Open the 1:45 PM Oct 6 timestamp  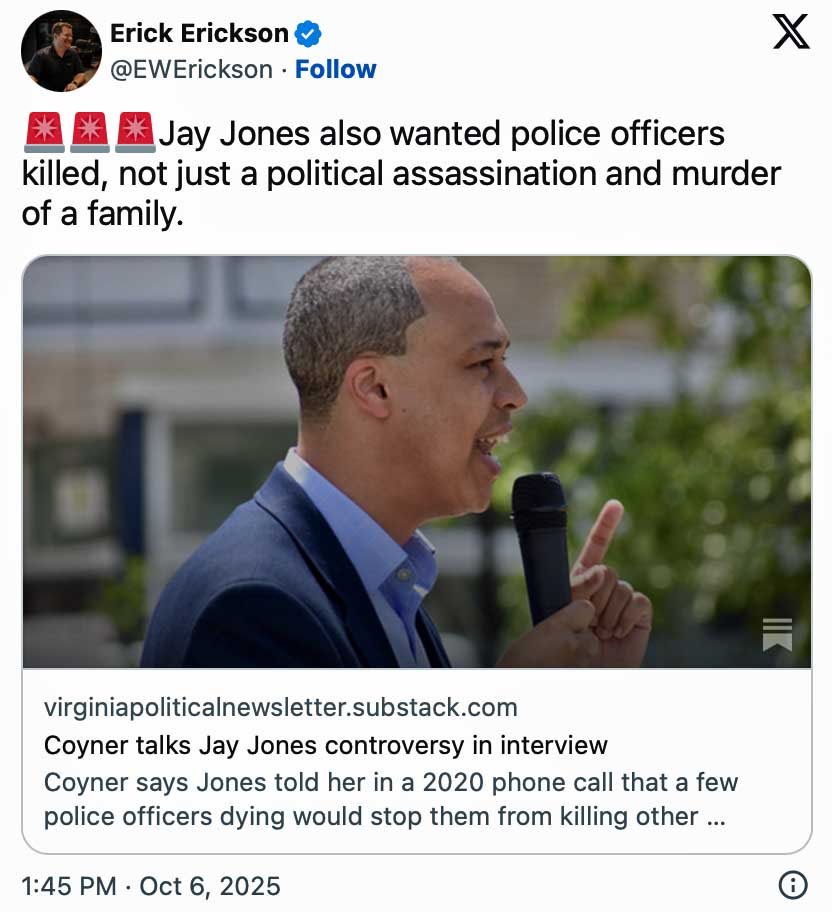pos(151,885)
